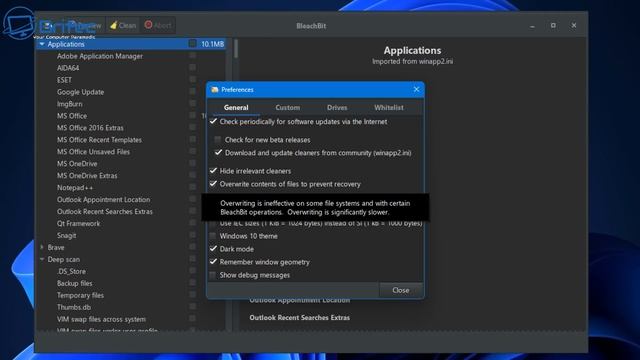Toggle Check periodically for software updates
The height and width of the screenshot is (360, 640).
(213, 121)
